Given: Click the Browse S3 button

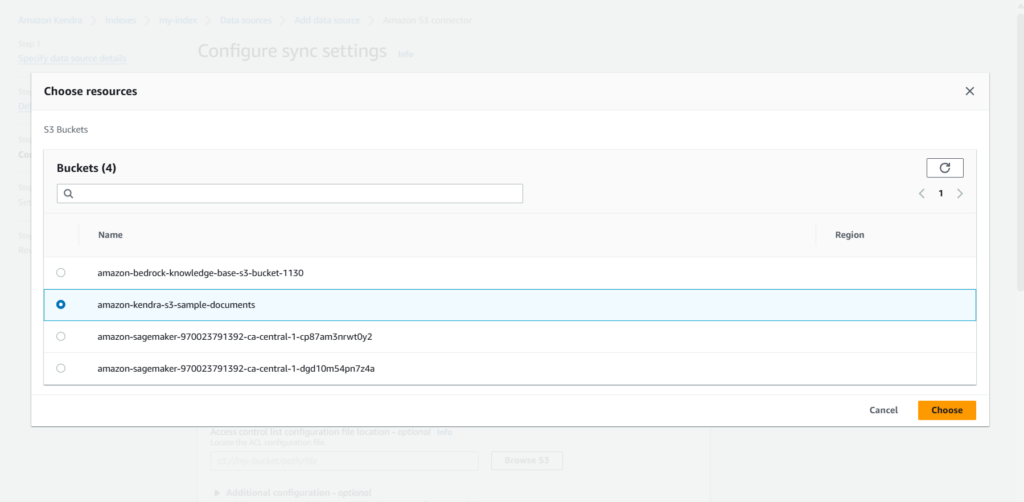Looking at the screenshot, I should (526, 460).
